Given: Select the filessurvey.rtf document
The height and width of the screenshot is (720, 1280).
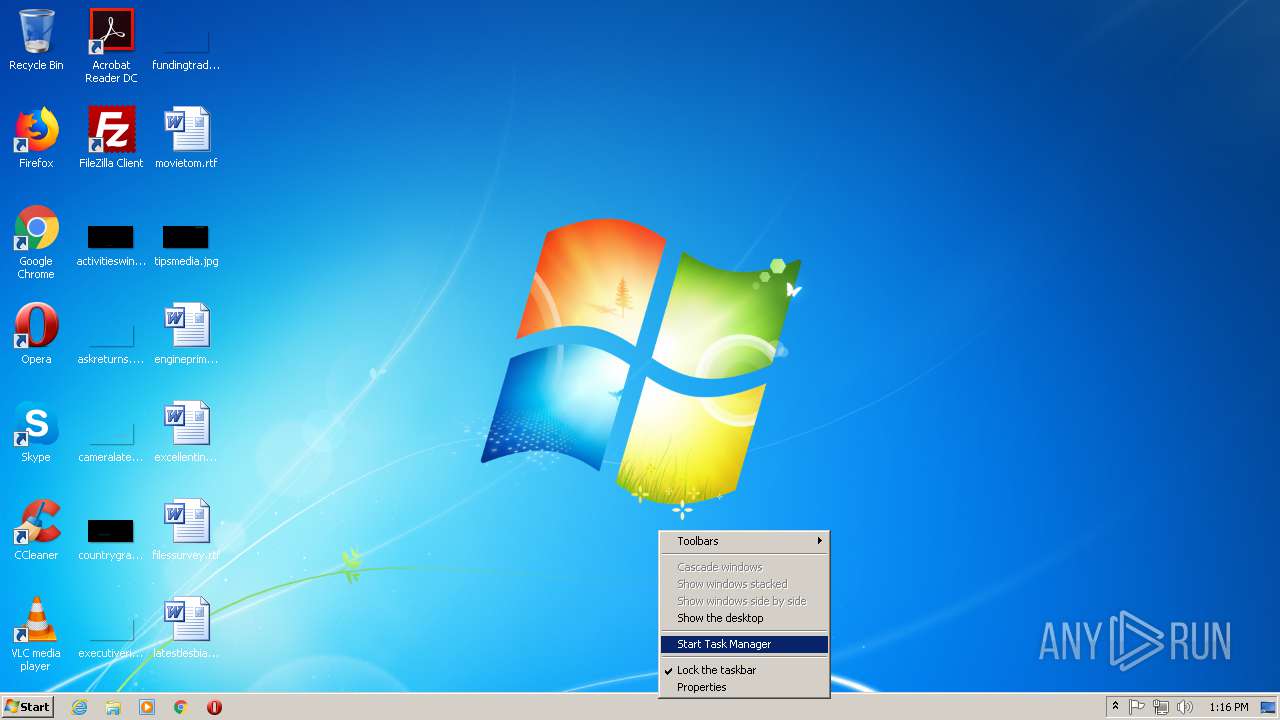Looking at the screenshot, I should [x=186, y=530].
